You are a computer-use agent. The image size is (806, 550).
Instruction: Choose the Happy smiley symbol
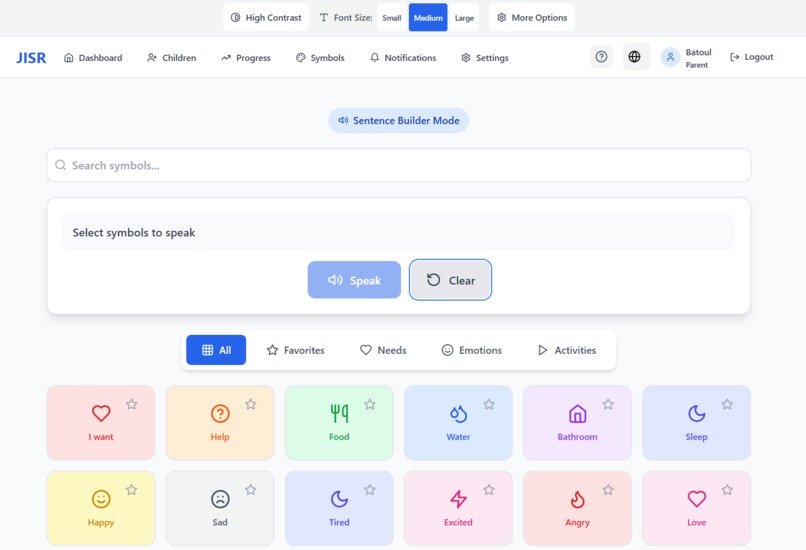[101, 508]
